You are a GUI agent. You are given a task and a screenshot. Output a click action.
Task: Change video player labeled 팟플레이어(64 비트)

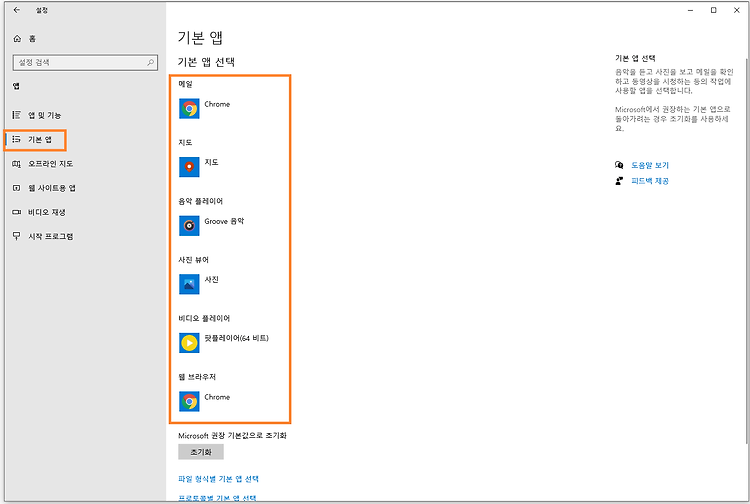coord(236,338)
